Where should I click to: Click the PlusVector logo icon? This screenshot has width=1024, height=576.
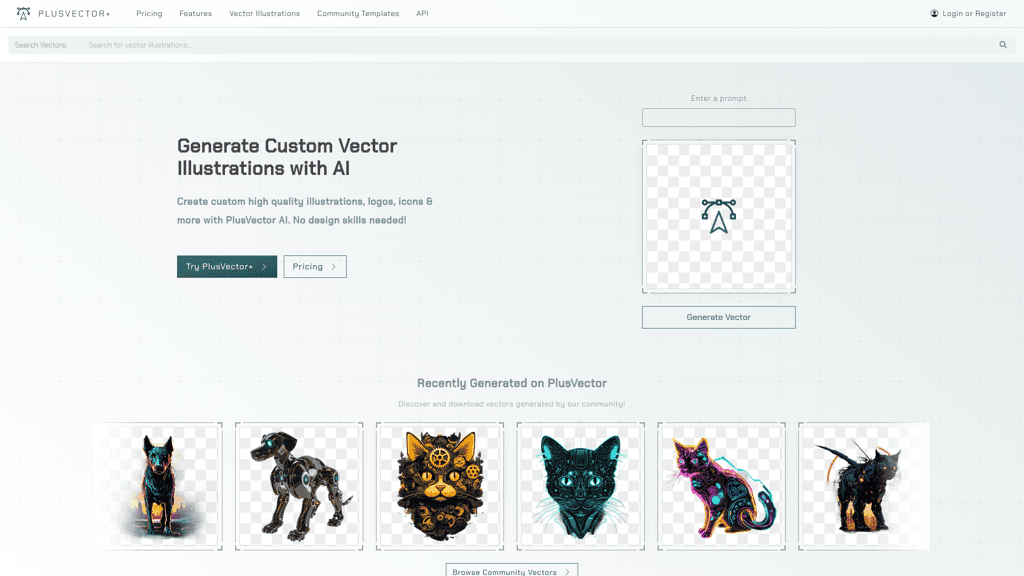pos(24,13)
